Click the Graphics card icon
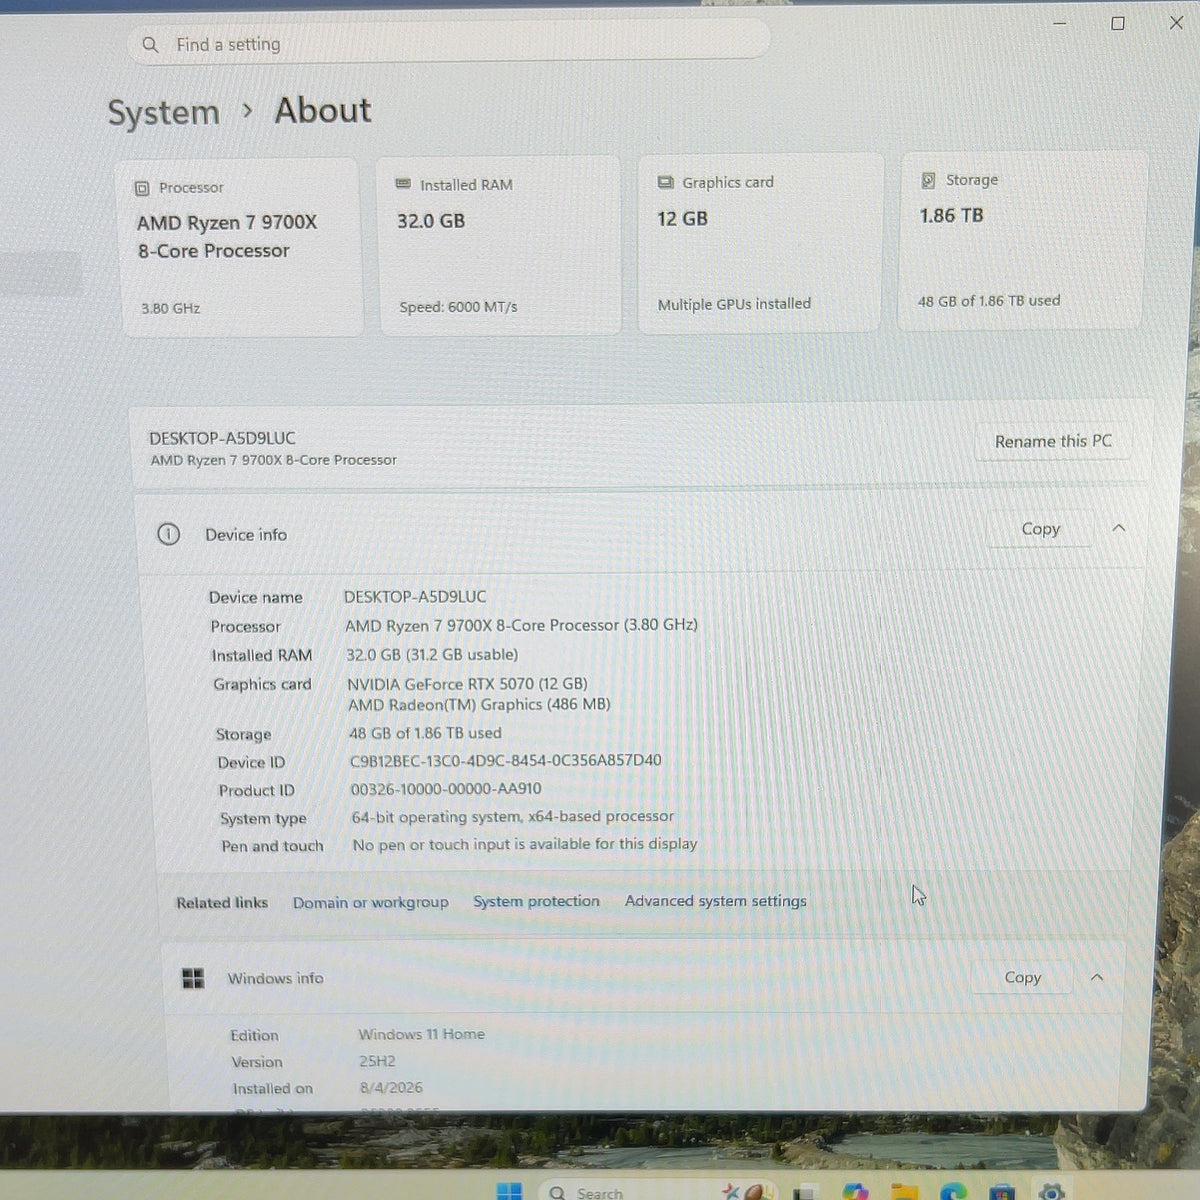Image resolution: width=1200 pixels, height=1200 pixels. (665, 182)
